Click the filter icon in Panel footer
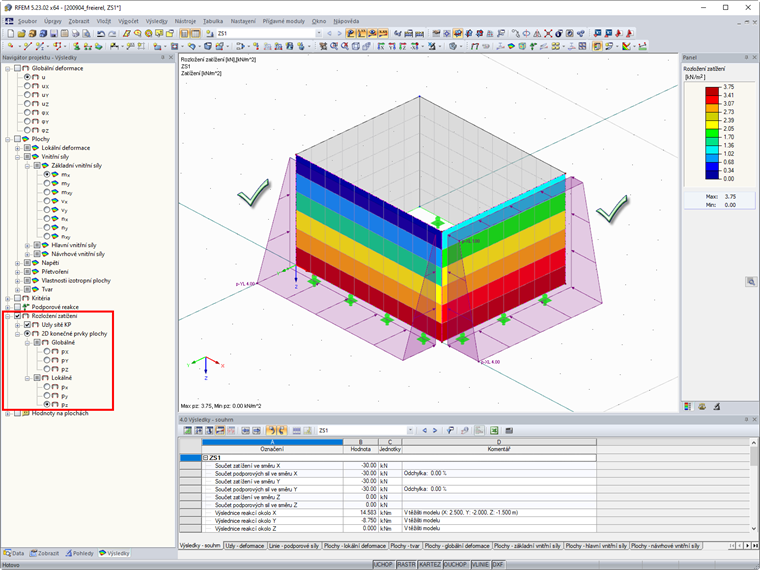Screen dimensions: 760x570 [716, 407]
